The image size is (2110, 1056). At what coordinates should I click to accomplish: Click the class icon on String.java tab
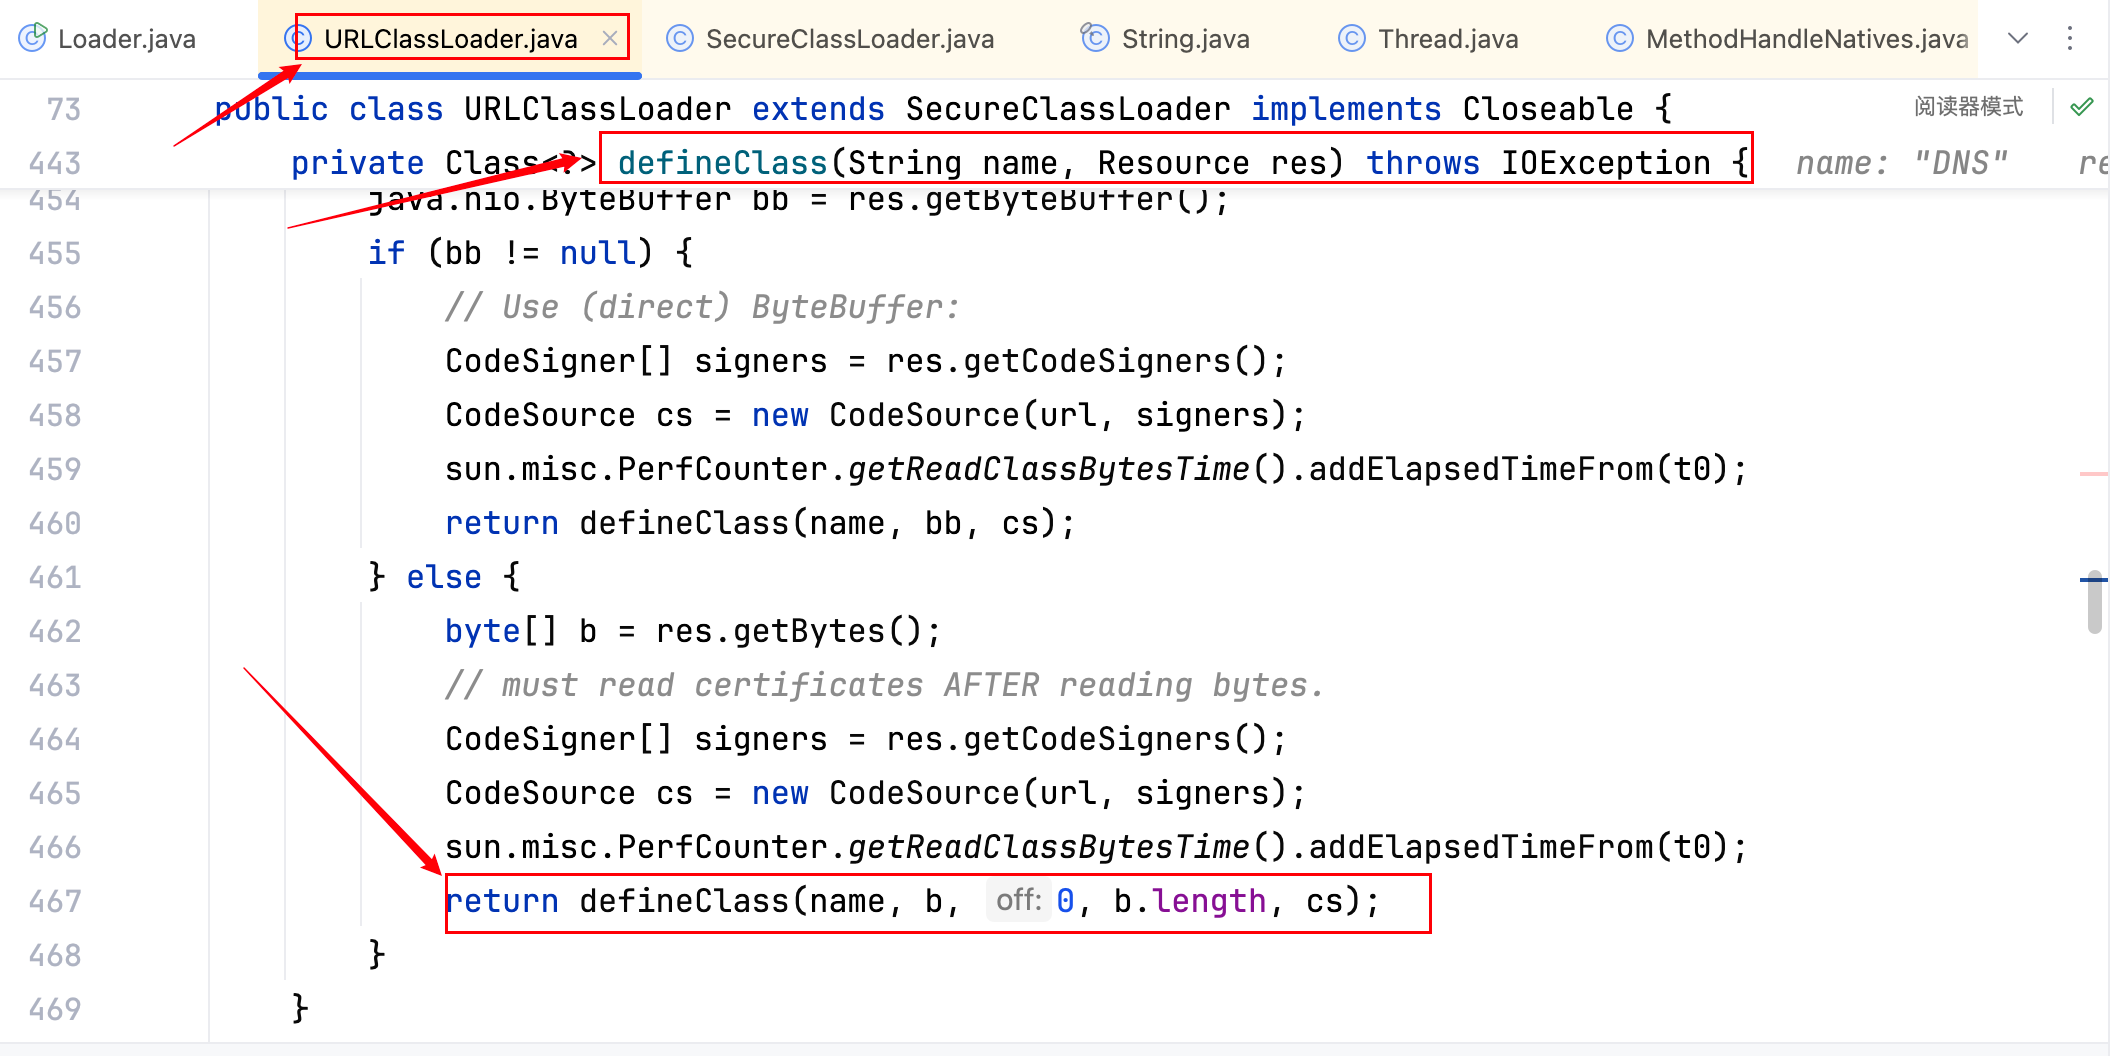1095,38
